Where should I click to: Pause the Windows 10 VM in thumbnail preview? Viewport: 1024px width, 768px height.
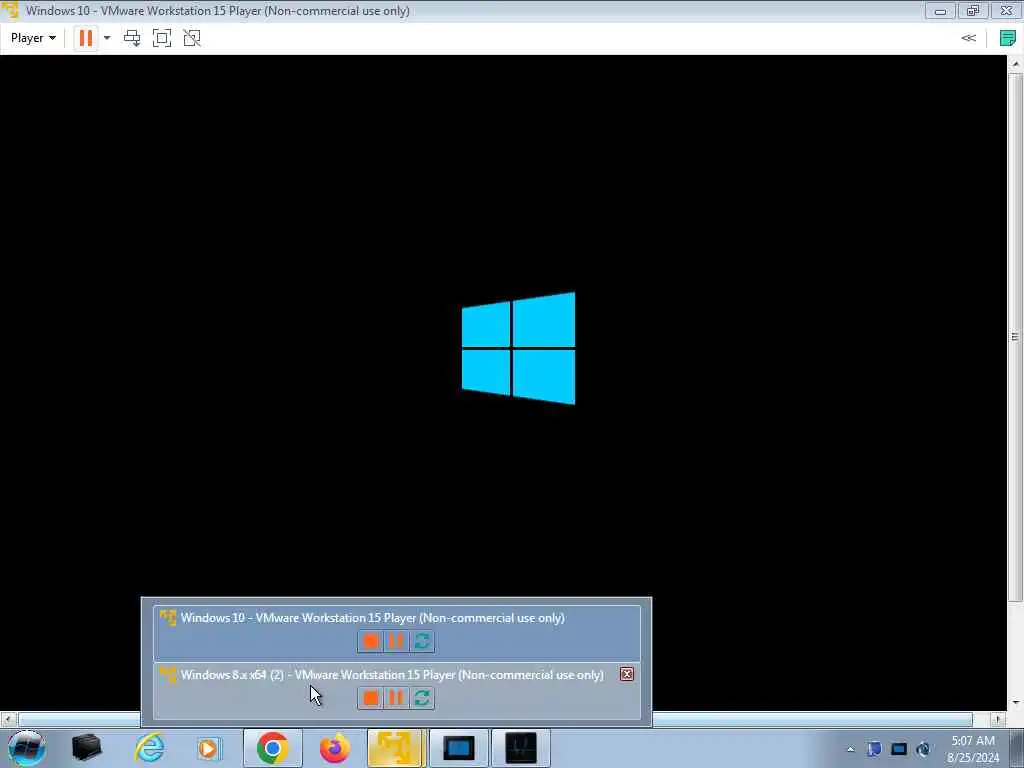pyautogui.click(x=396, y=641)
